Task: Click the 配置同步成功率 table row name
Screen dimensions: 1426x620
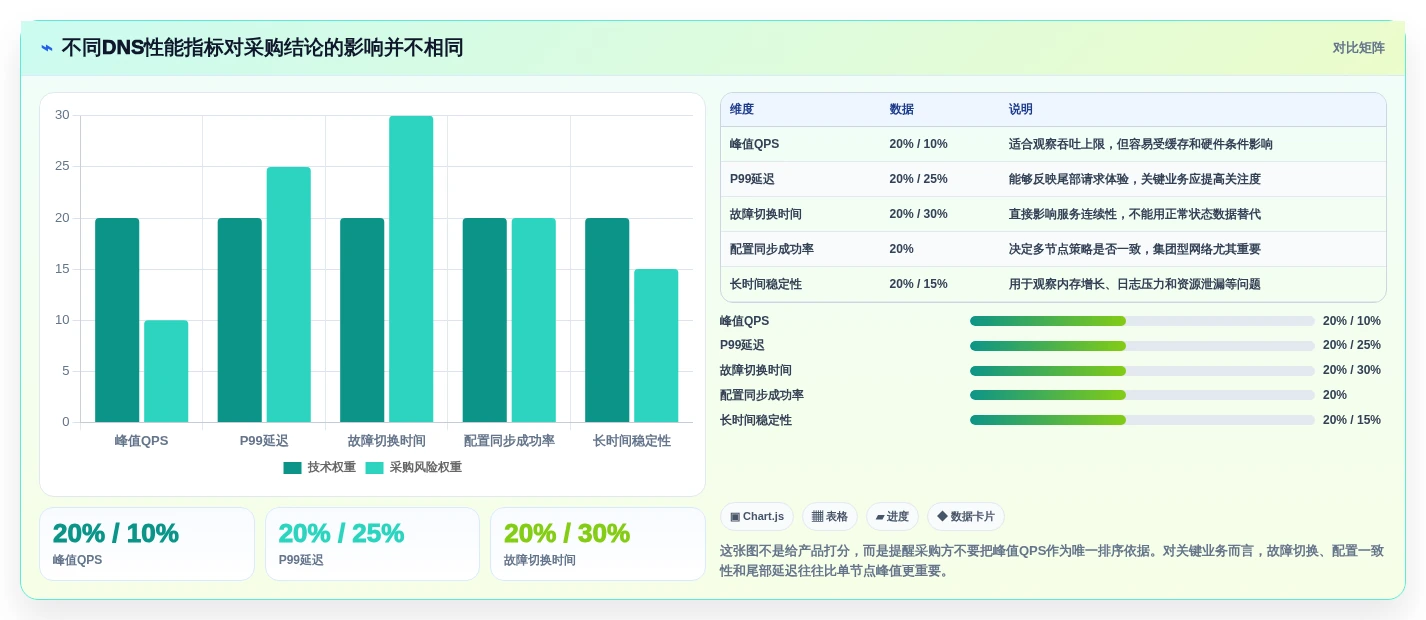Action: pos(772,249)
